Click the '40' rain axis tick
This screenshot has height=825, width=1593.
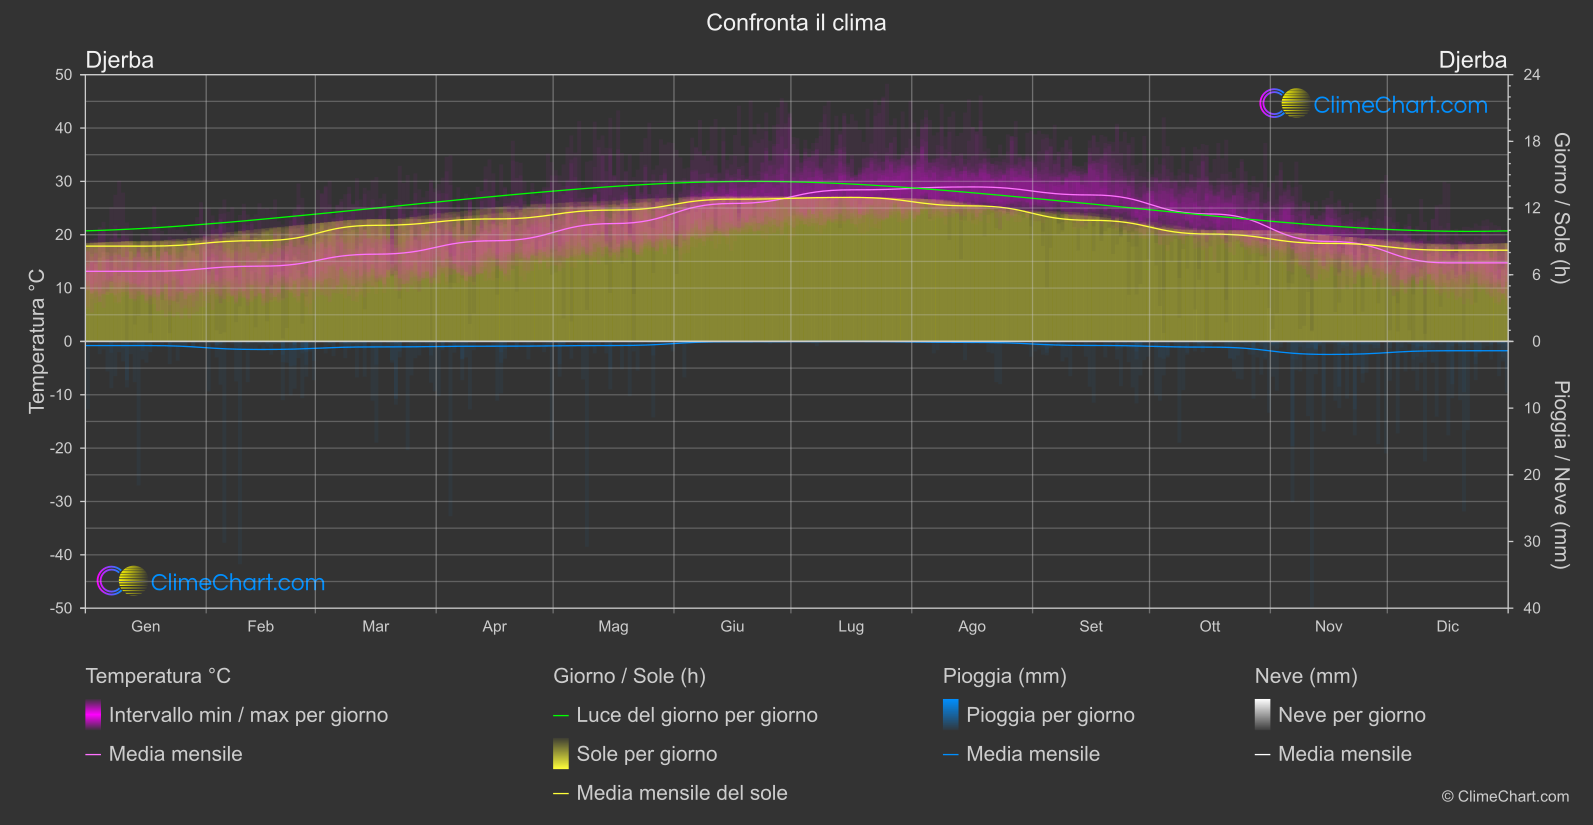[1531, 608]
